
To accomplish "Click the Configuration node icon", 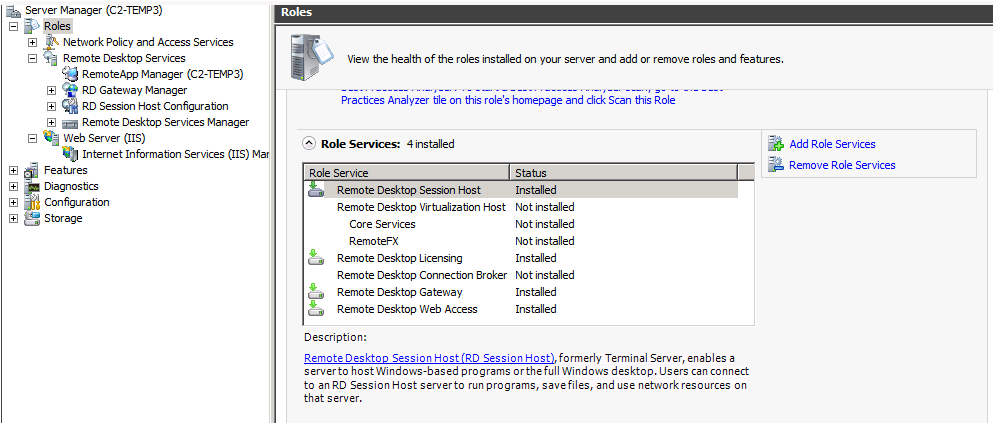I will pyautogui.click(x=32, y=202).
